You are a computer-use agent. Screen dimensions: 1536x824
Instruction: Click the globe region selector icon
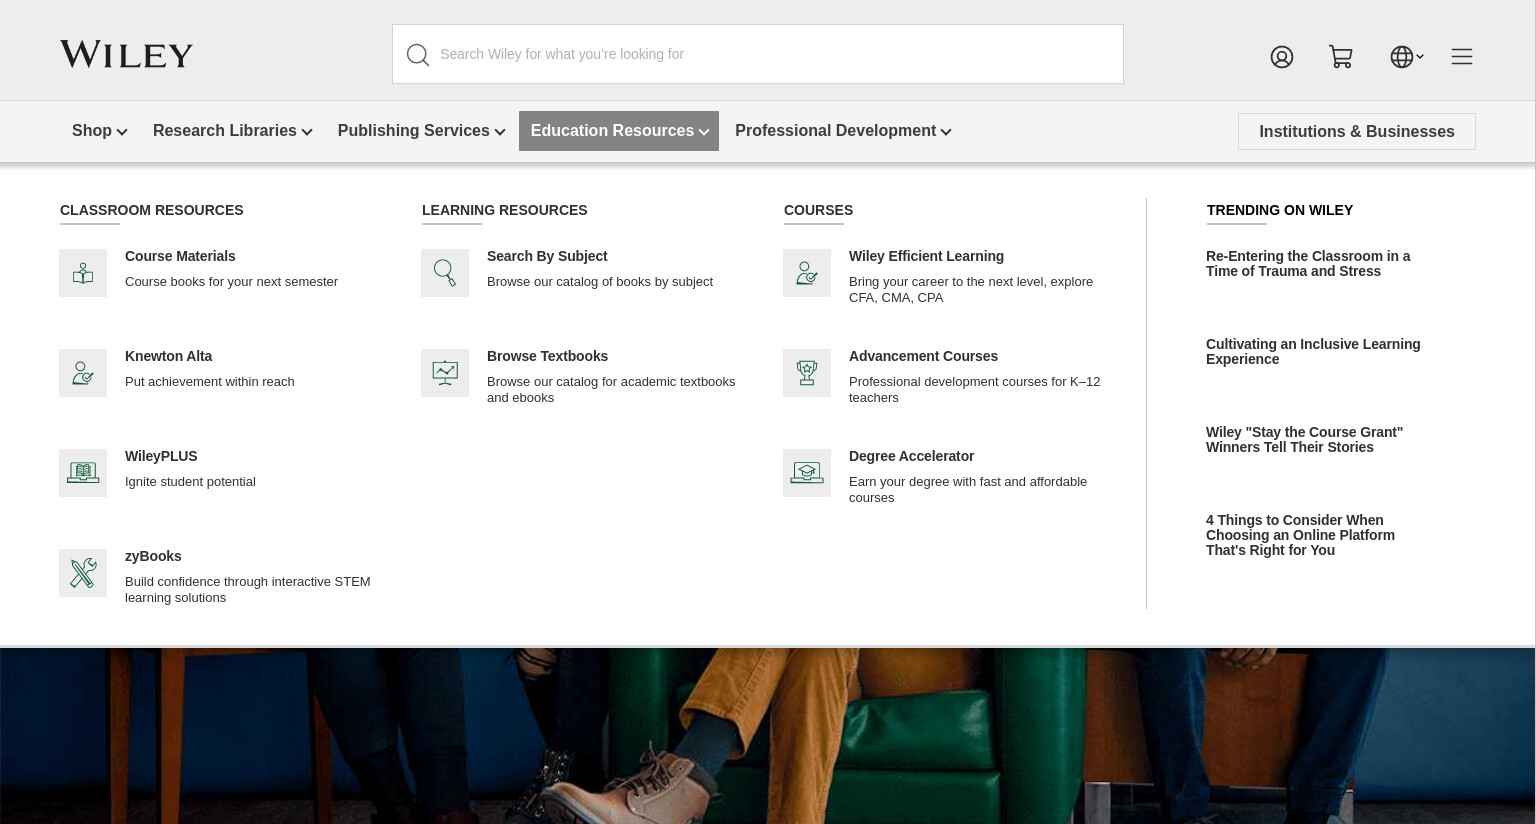tap(1401, 57)
